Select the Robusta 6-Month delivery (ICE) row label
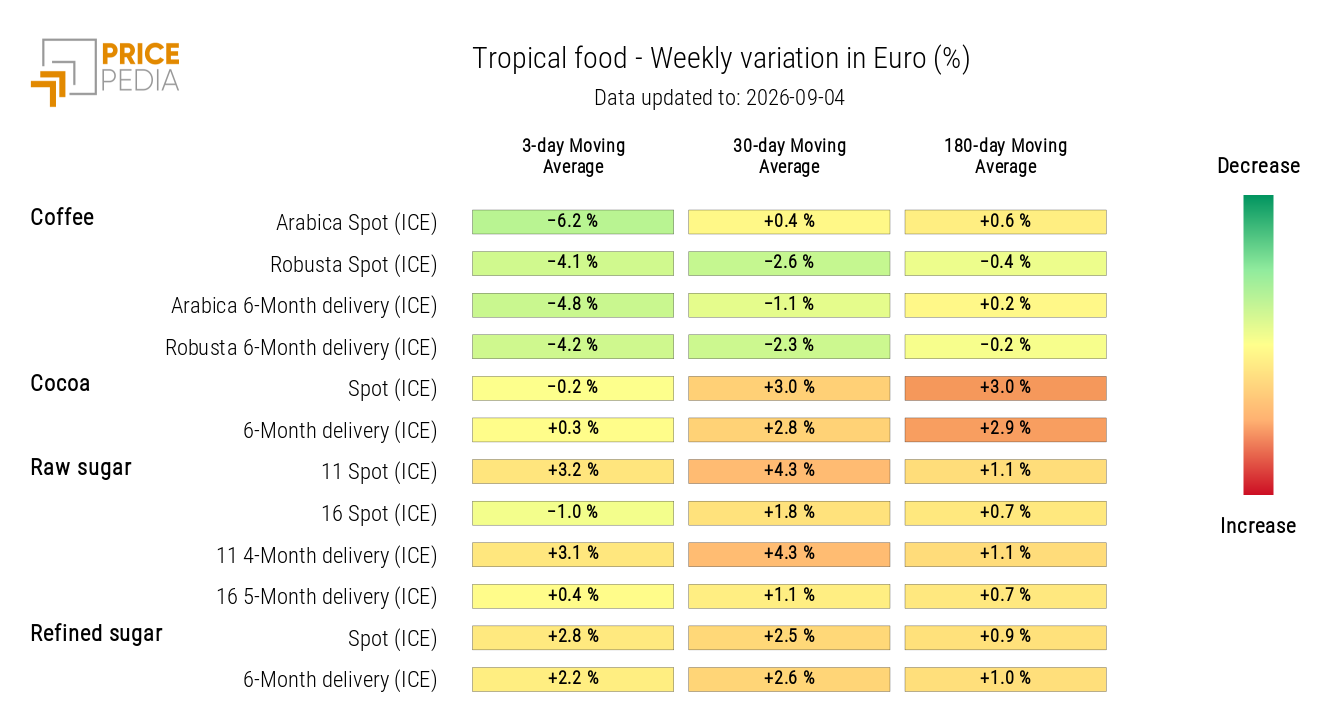 301,348
